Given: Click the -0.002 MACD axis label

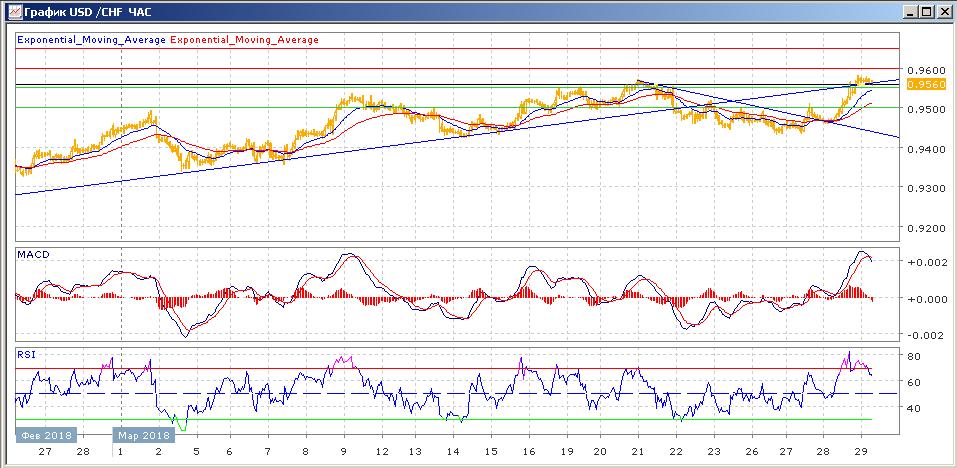Looking at the screenshot, I should coord(927,336).
